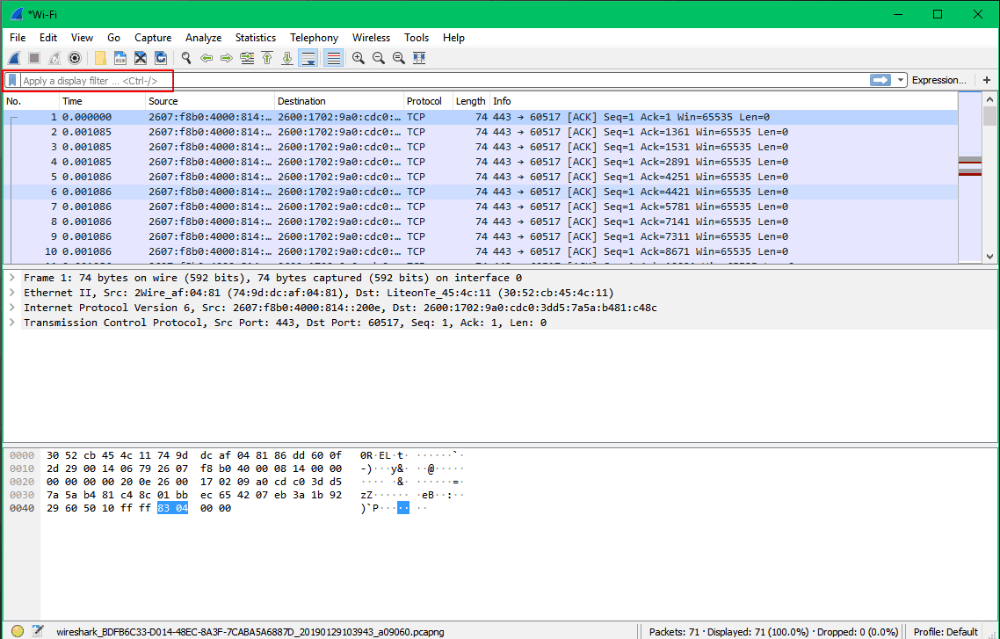Sort by the Destination column header
The height and width of the screenshot is (639, 1000).
point(339,101)
